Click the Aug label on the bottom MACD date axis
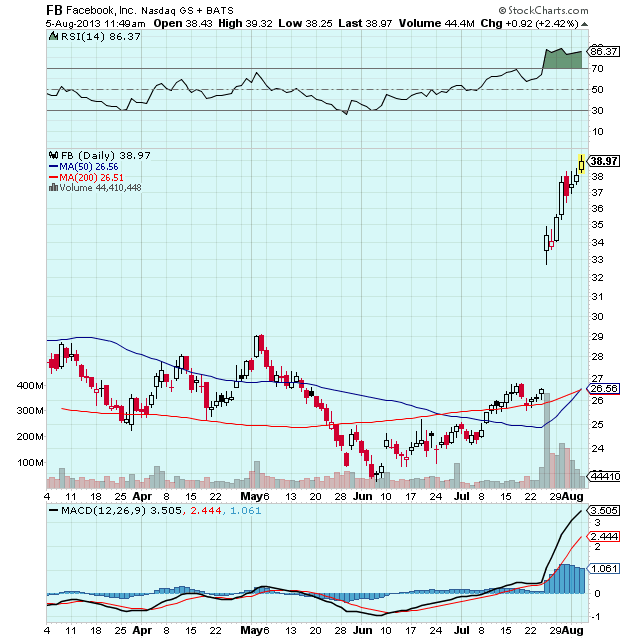This screenshot has height=639, width=620. tap(572, 630)
